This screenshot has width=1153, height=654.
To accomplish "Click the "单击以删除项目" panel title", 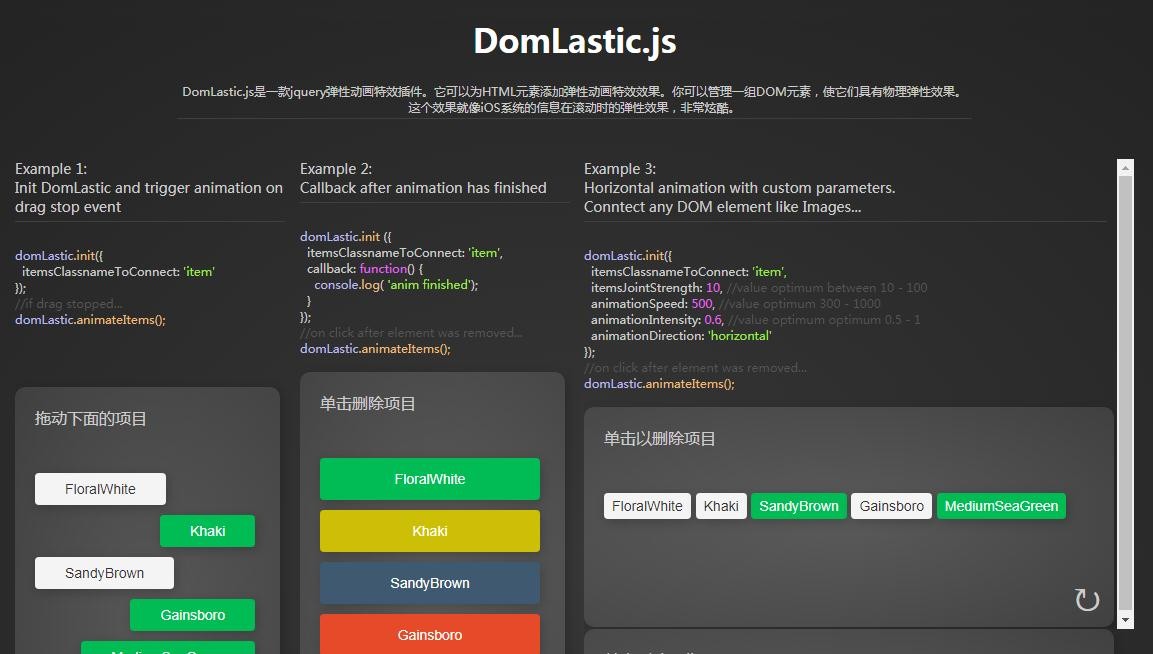I will (660, 439).
